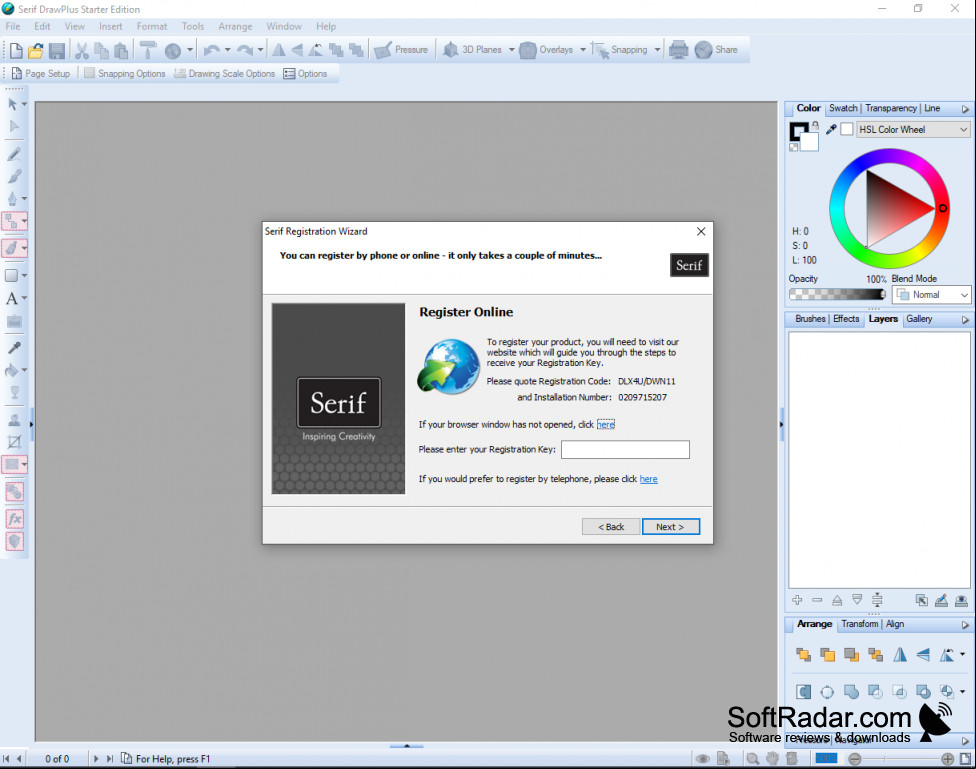976x769 pixels.
Task: Select the Pencil tool
Action: [14, 154]
